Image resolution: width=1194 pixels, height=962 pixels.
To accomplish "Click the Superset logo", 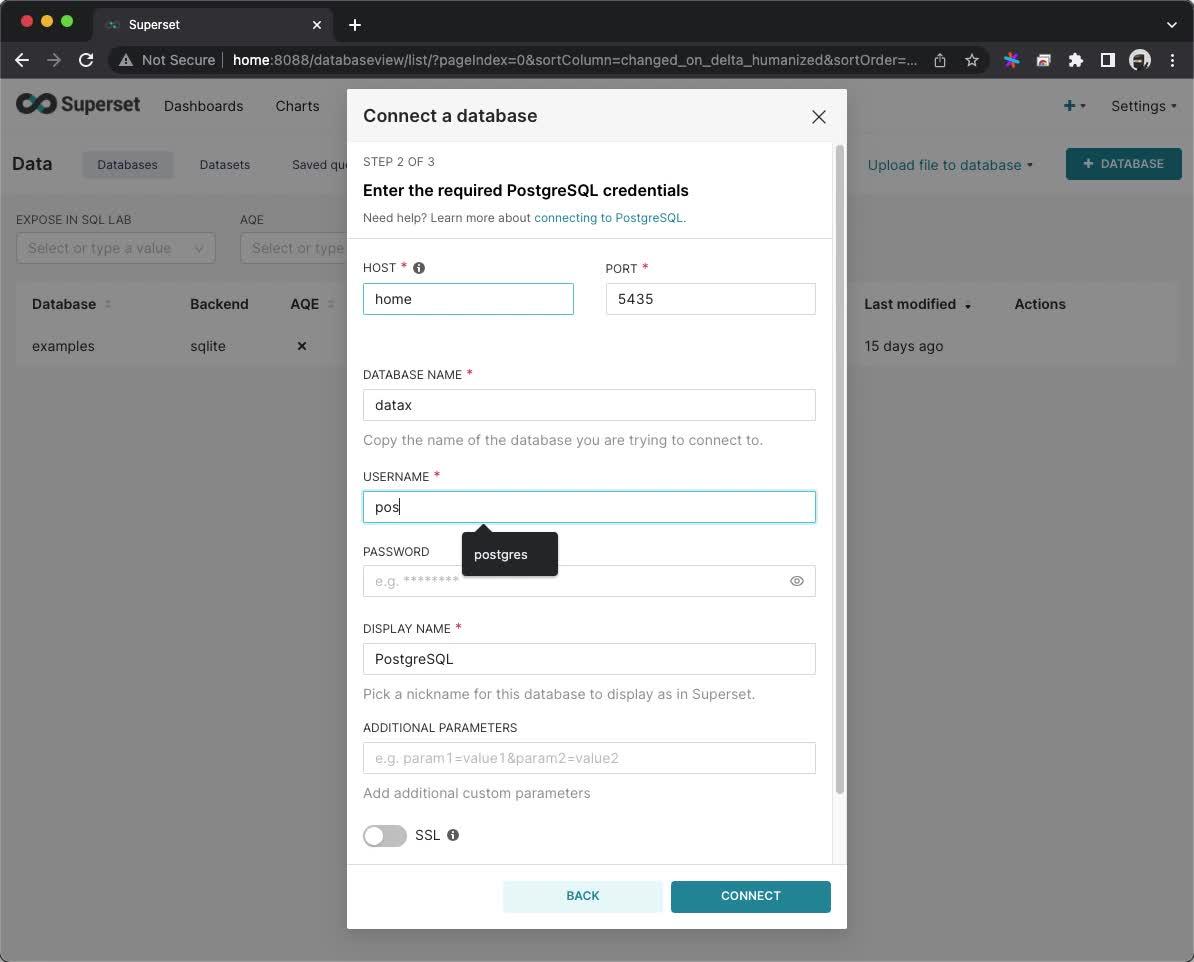I will [x=78, y=105].
